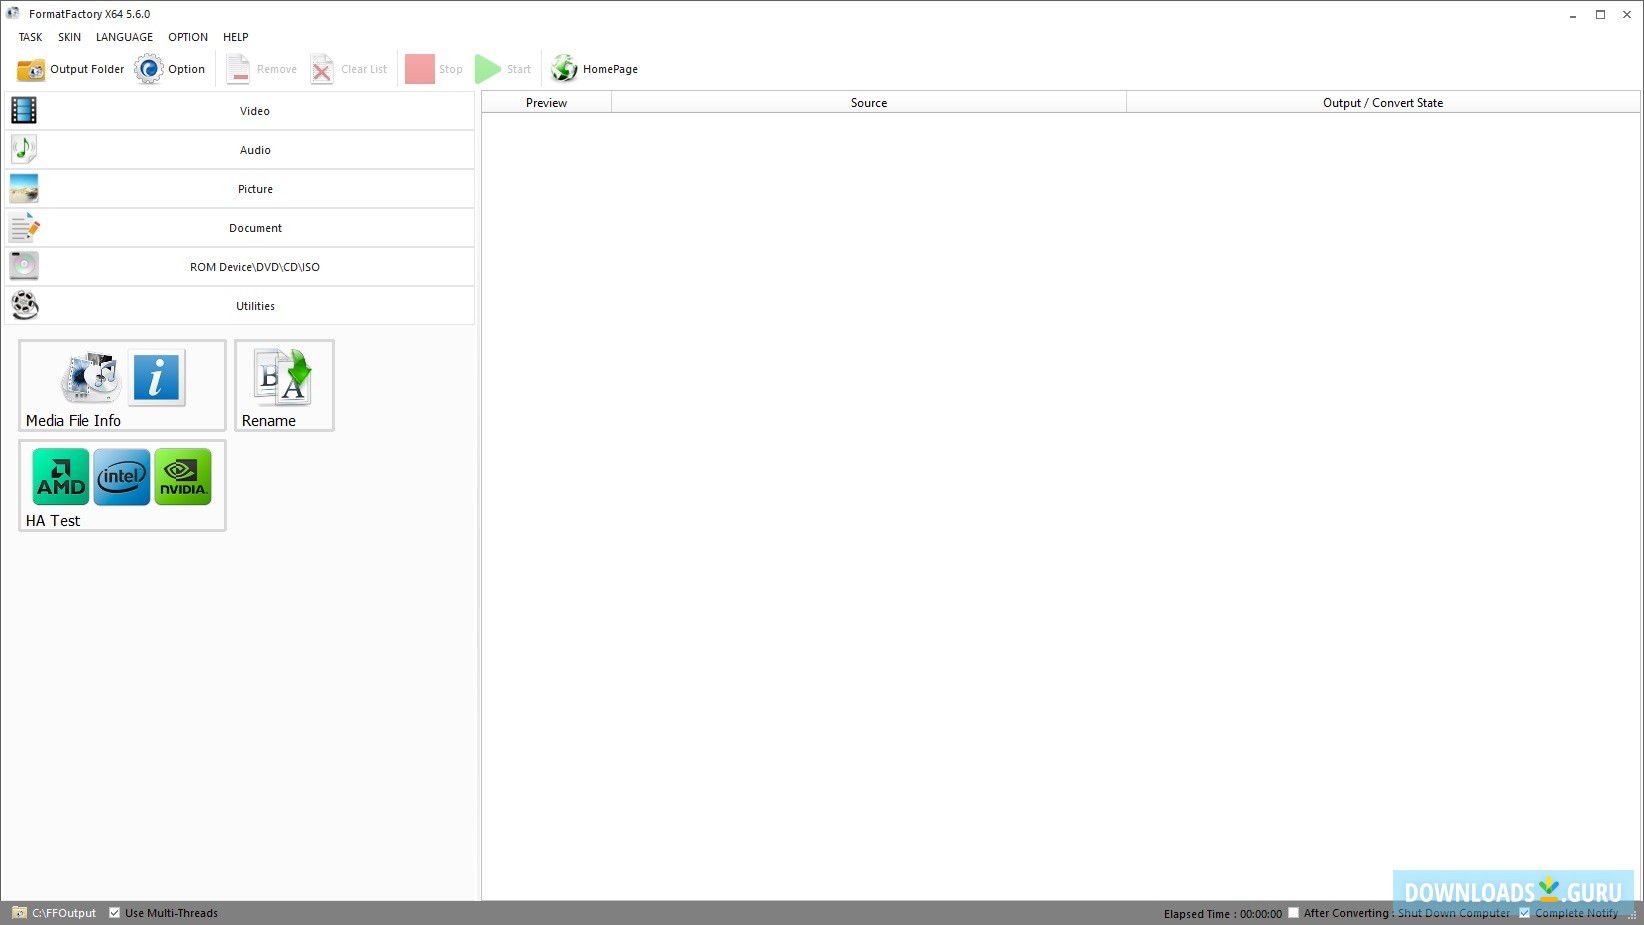The height and width of the screenshot is (925, 1644).
Task: Expand the ROM Device\DVD\CD\ISO section
Action: coord(240,267)
